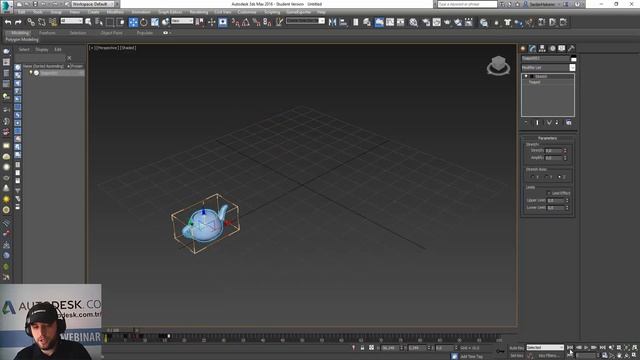Click the Play Animation button
640x360 pixels.
pos(587,348)
